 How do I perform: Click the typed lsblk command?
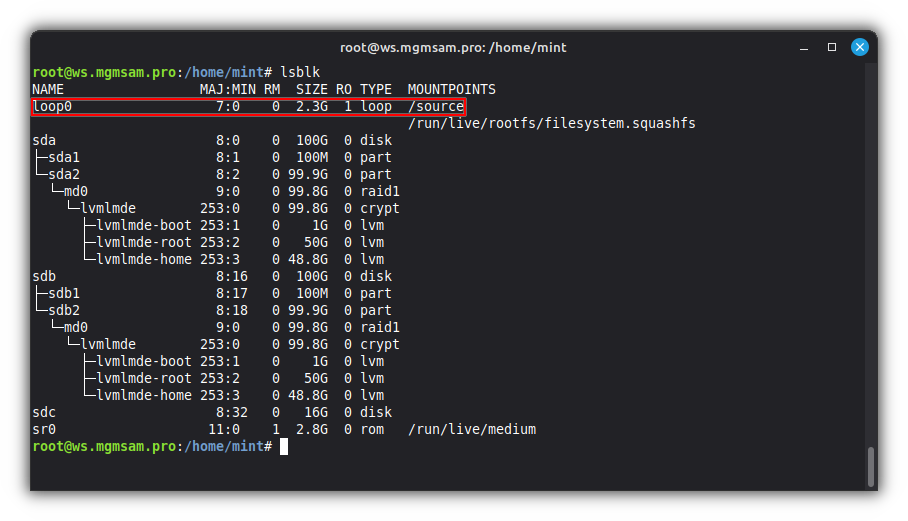pos(301,72)
